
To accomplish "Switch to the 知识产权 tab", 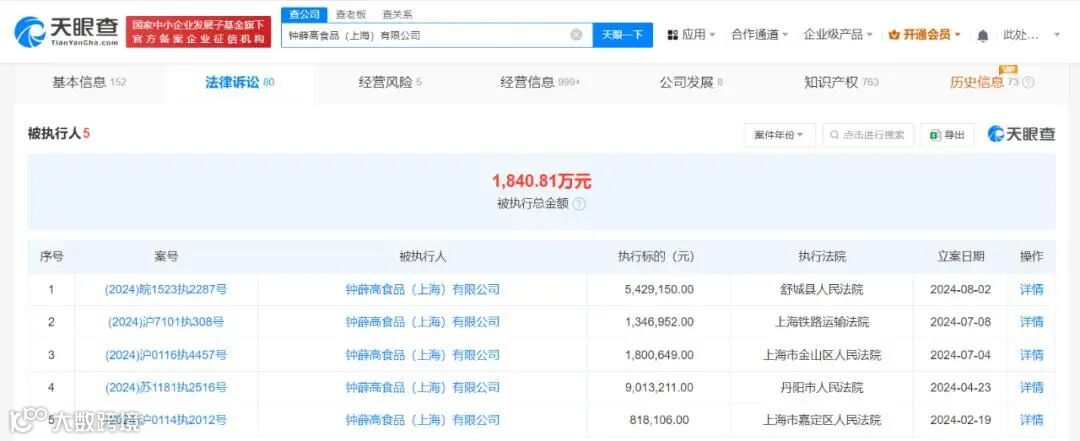I will (841, 83).
